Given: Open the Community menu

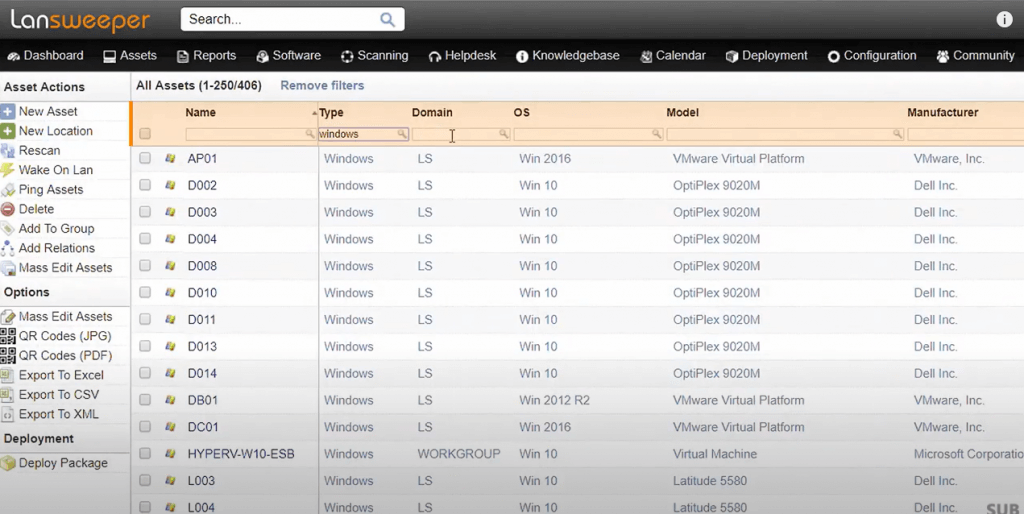Looking at the screenshot, I should 976,56.
